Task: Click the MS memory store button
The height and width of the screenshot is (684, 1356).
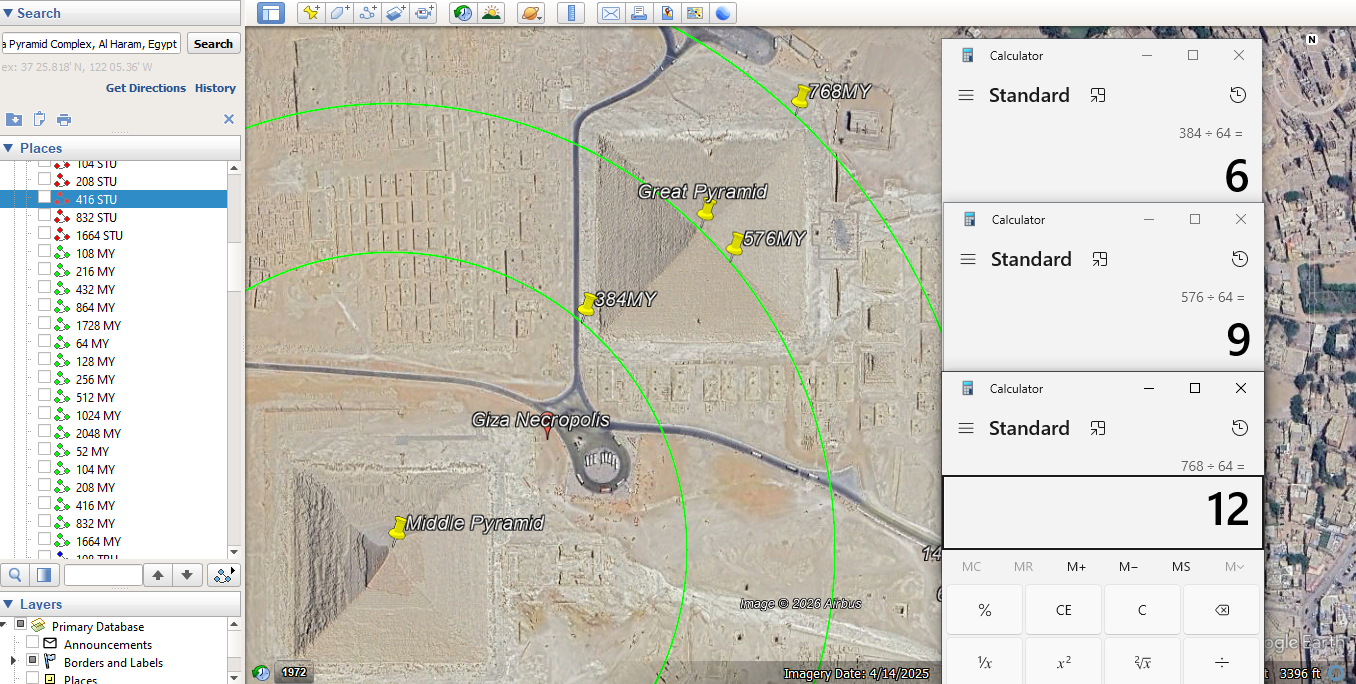Action: [x=1181, y=567]
